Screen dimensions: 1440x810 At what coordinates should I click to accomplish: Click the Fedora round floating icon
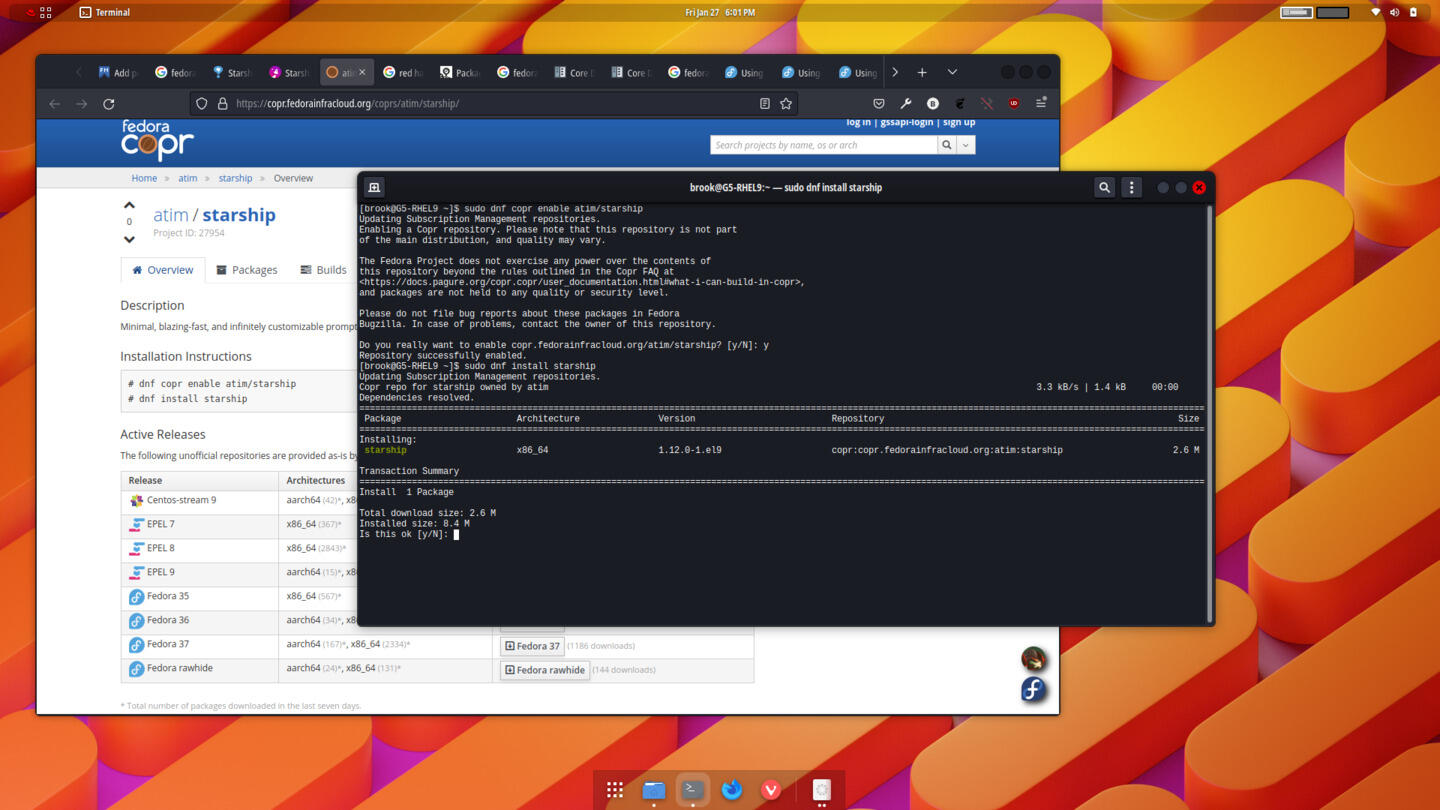pos(1033,689)
